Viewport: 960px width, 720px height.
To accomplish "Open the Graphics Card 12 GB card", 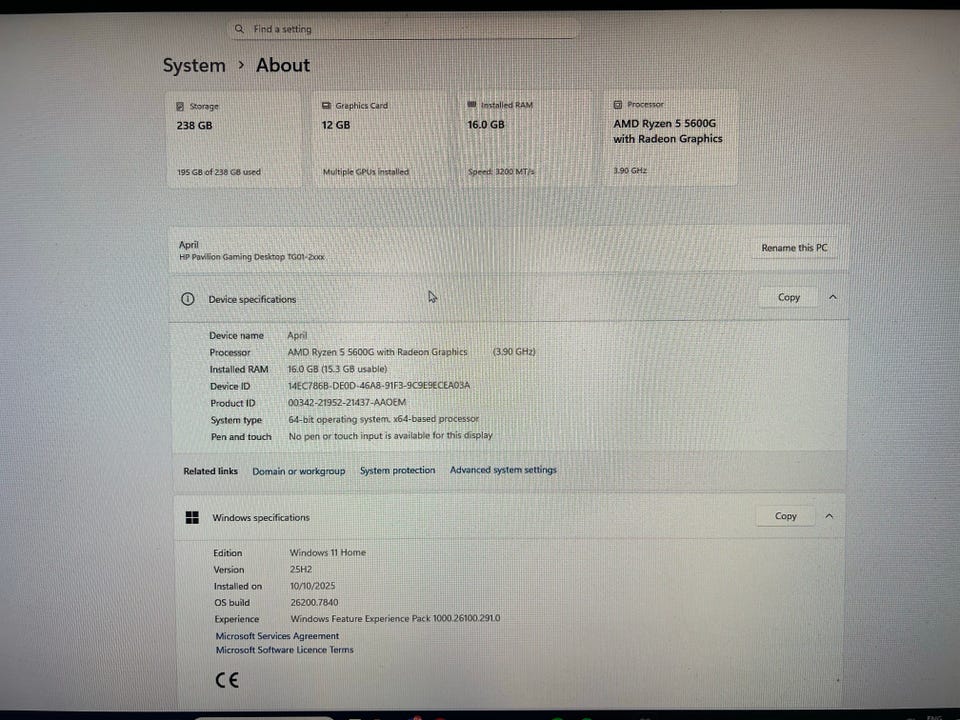I will [x=380, y=138].
